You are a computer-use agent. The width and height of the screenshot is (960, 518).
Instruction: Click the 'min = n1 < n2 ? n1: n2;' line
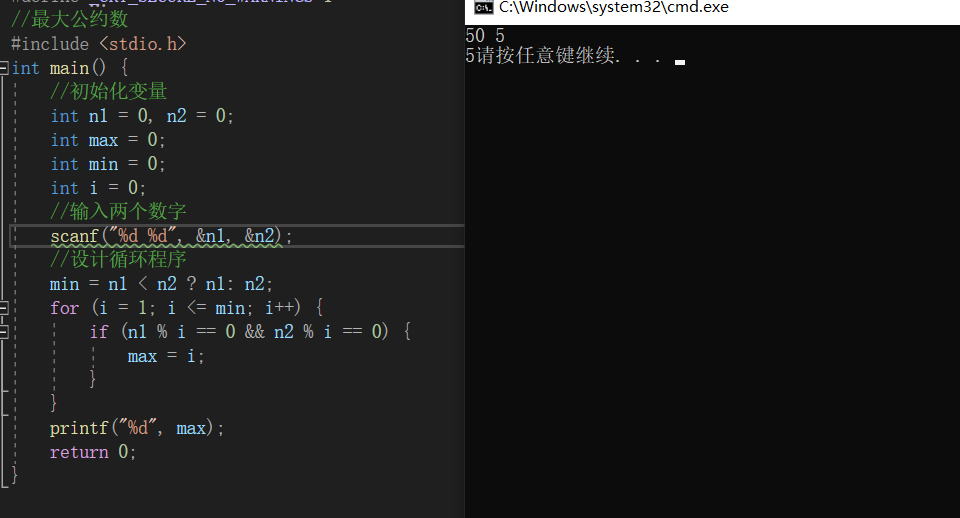tap(161, 284)
